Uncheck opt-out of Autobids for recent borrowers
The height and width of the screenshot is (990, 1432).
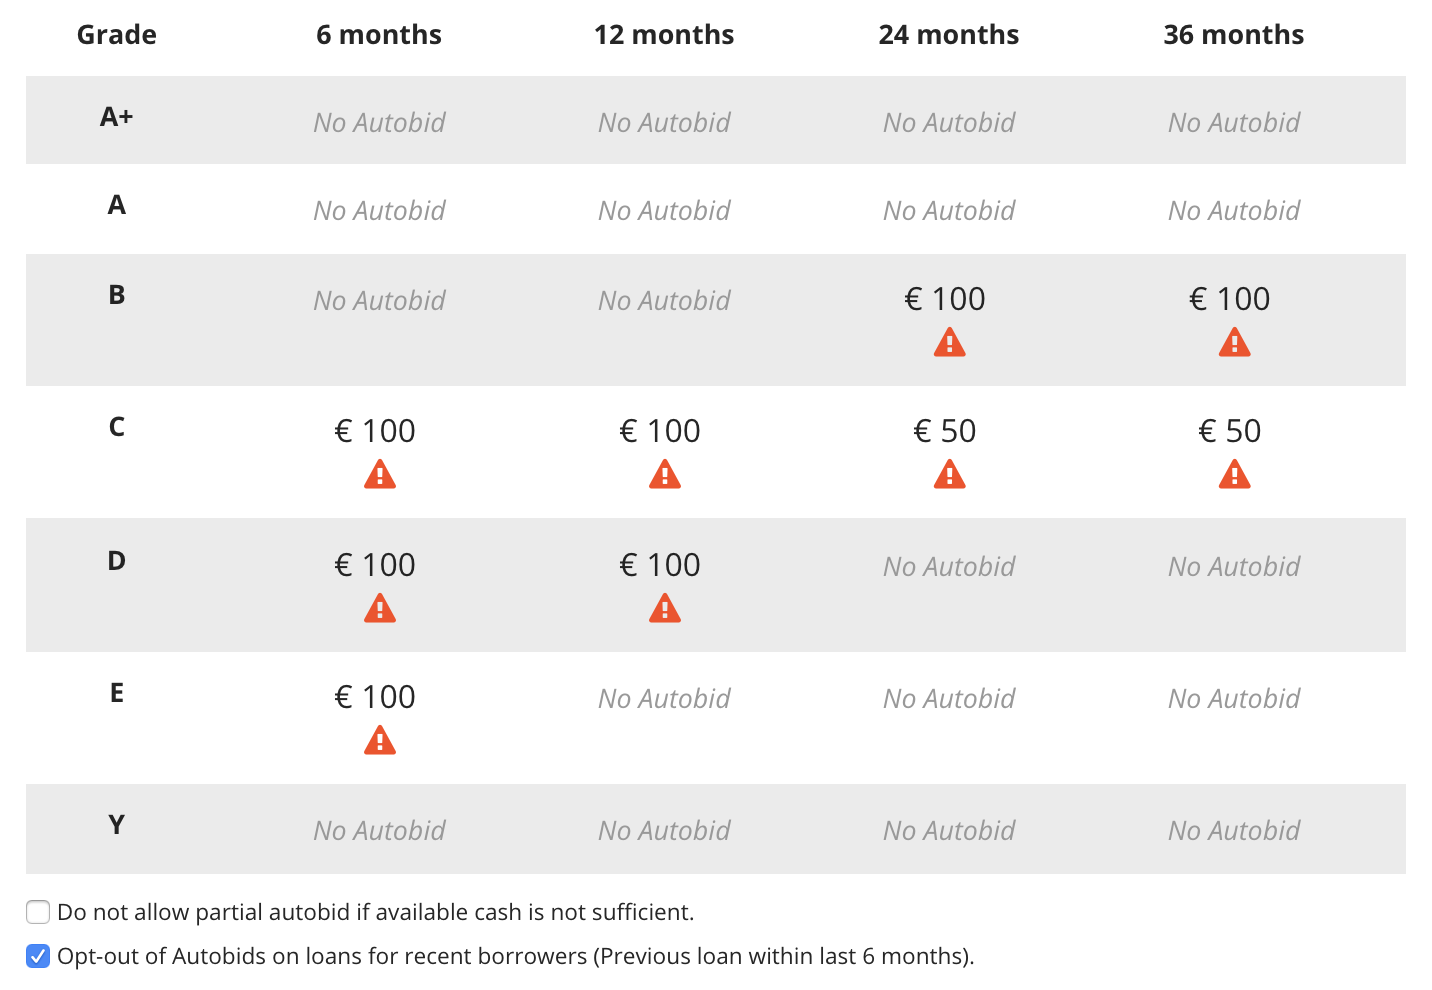pos(38,956)
